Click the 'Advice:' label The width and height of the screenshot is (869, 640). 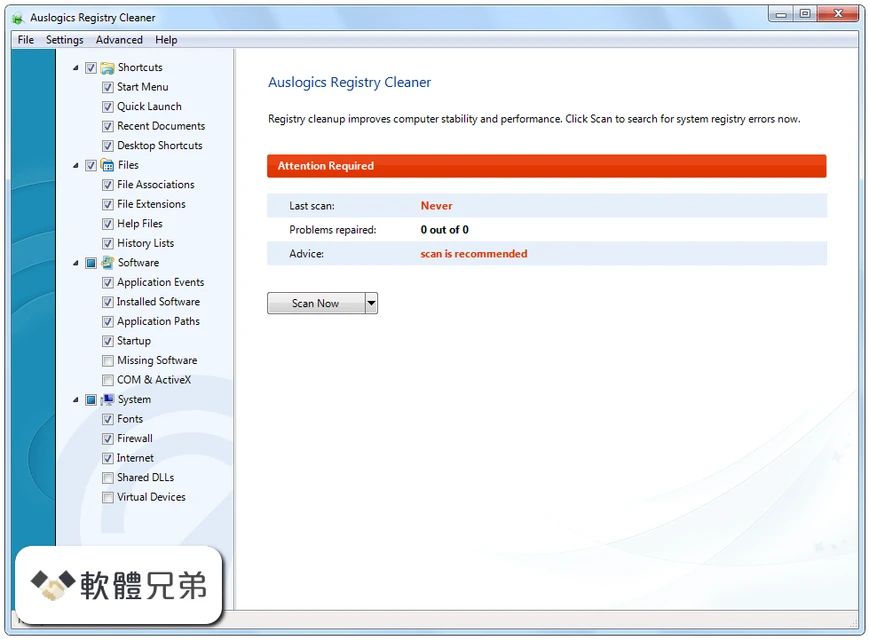(306, 254)
